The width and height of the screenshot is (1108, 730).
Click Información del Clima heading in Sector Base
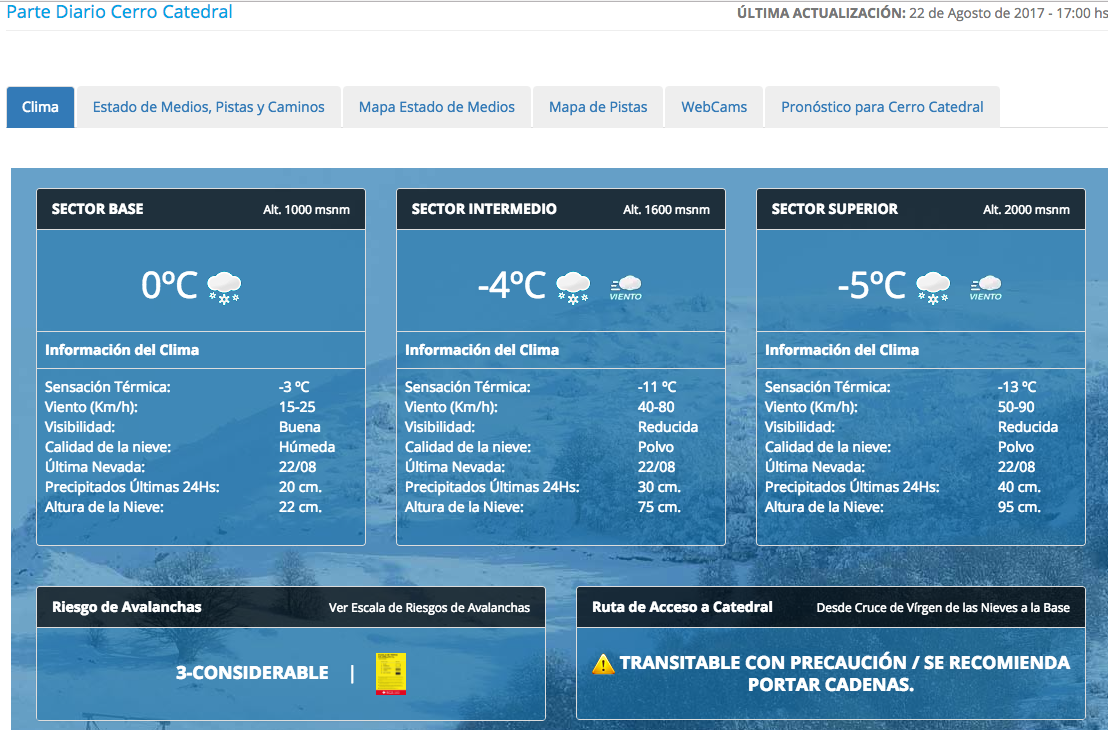(122, 350)
